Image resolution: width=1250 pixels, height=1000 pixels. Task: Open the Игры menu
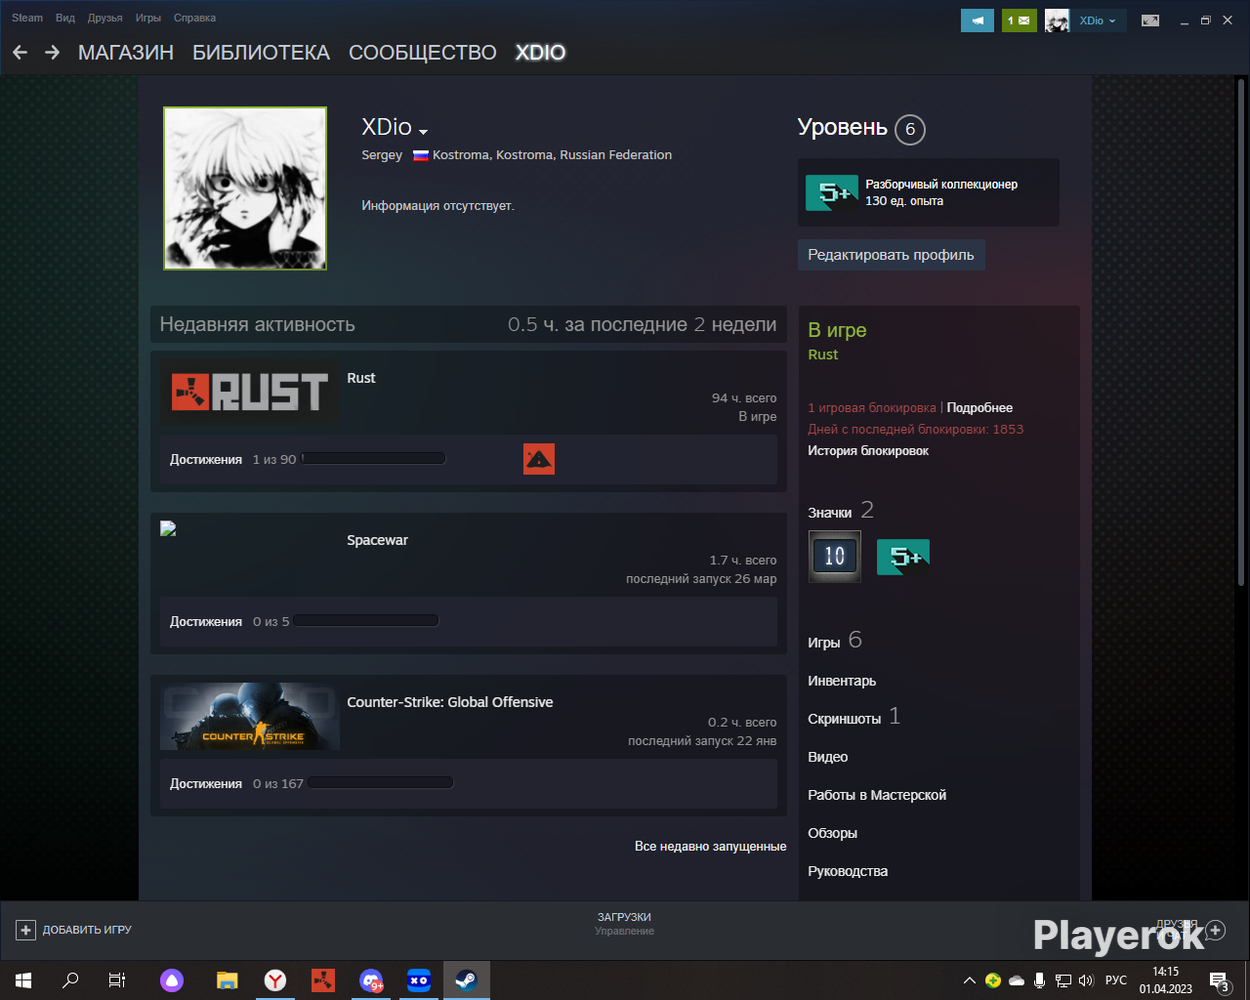coord(148,18)
